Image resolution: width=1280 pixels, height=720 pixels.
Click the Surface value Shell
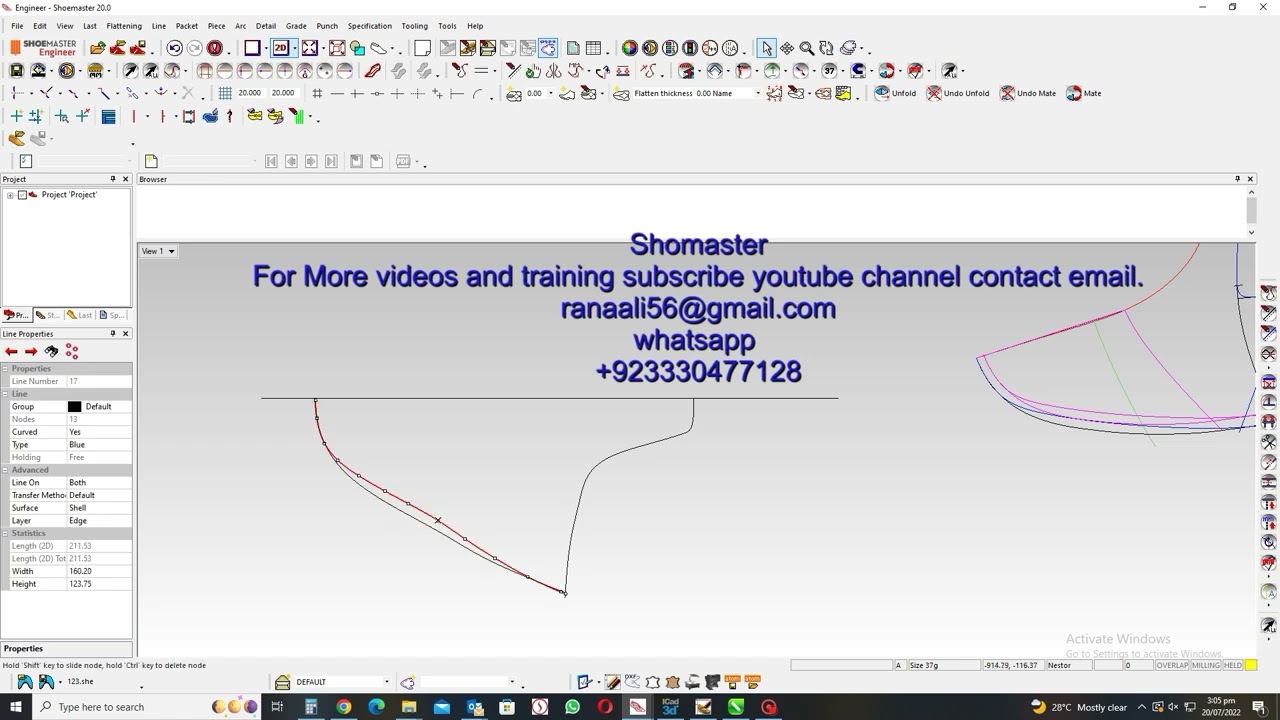tap(99, 508)
